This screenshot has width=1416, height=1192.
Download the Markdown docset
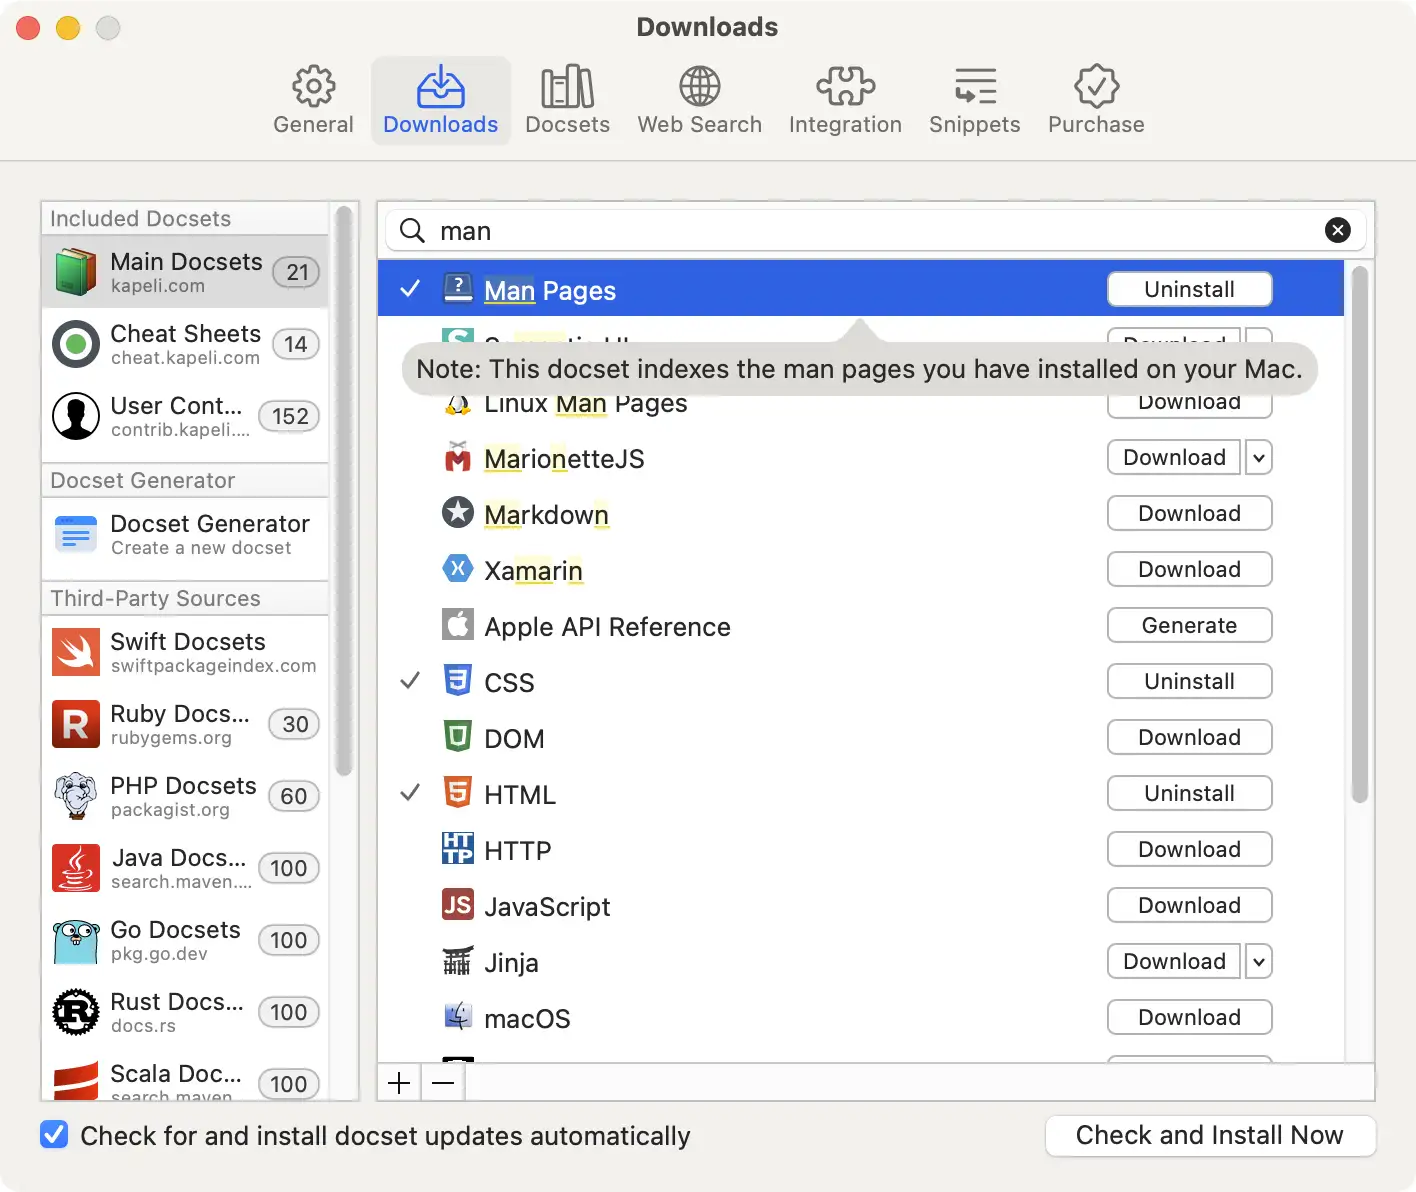pos(1189,513)
